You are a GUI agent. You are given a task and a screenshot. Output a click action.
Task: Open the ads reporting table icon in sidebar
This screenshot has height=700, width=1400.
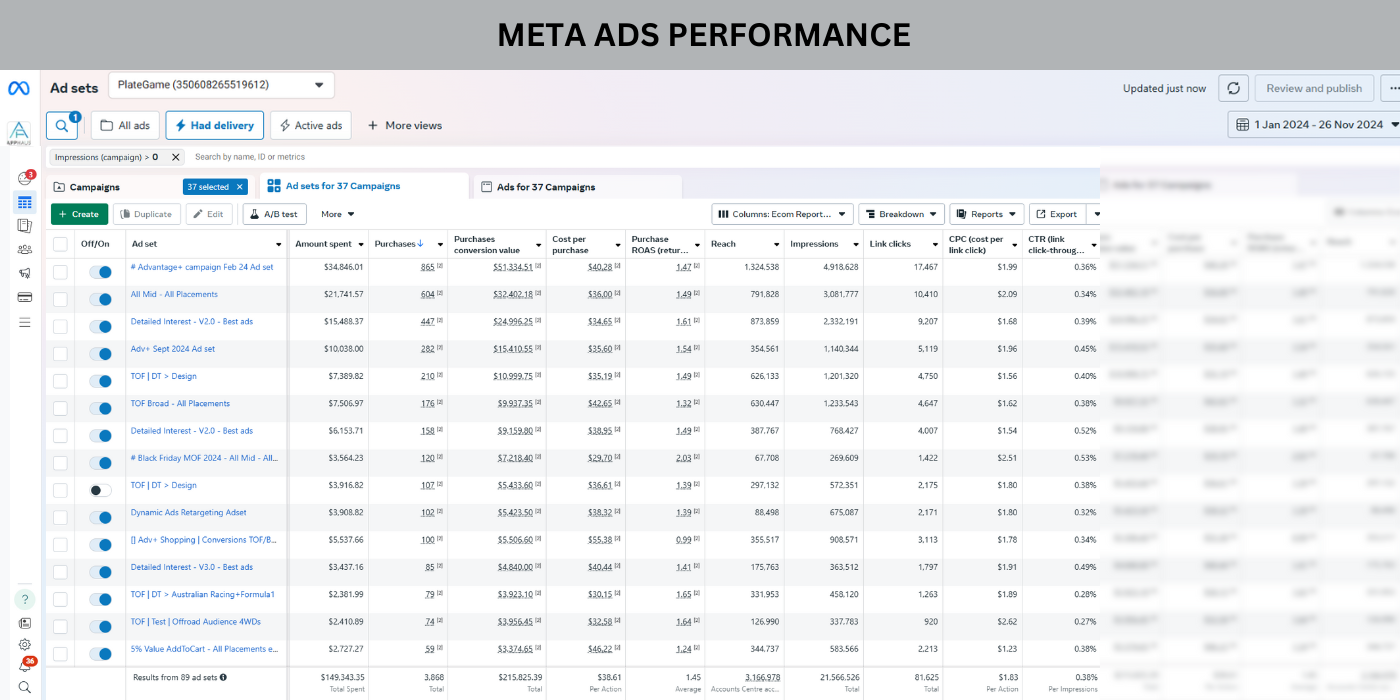[x=24, y=202]
